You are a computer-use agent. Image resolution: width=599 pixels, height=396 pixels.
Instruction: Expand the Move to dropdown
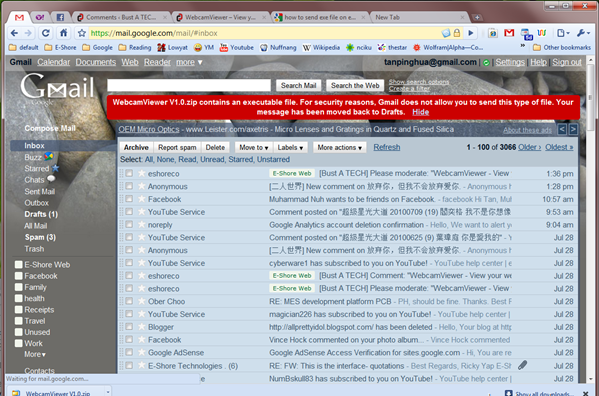point(254,147)
